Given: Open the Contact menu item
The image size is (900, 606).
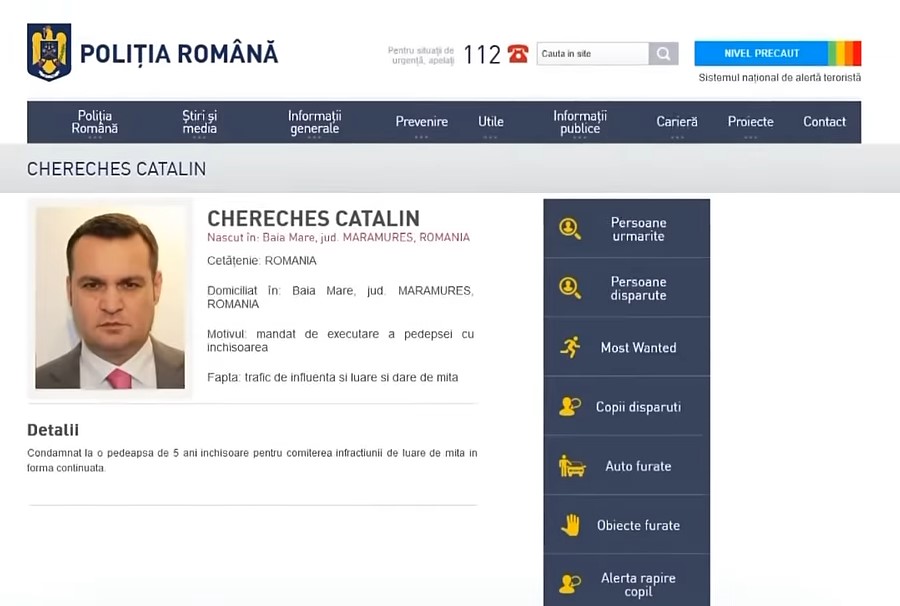Looking at the screenshot, I should point(824,122).
